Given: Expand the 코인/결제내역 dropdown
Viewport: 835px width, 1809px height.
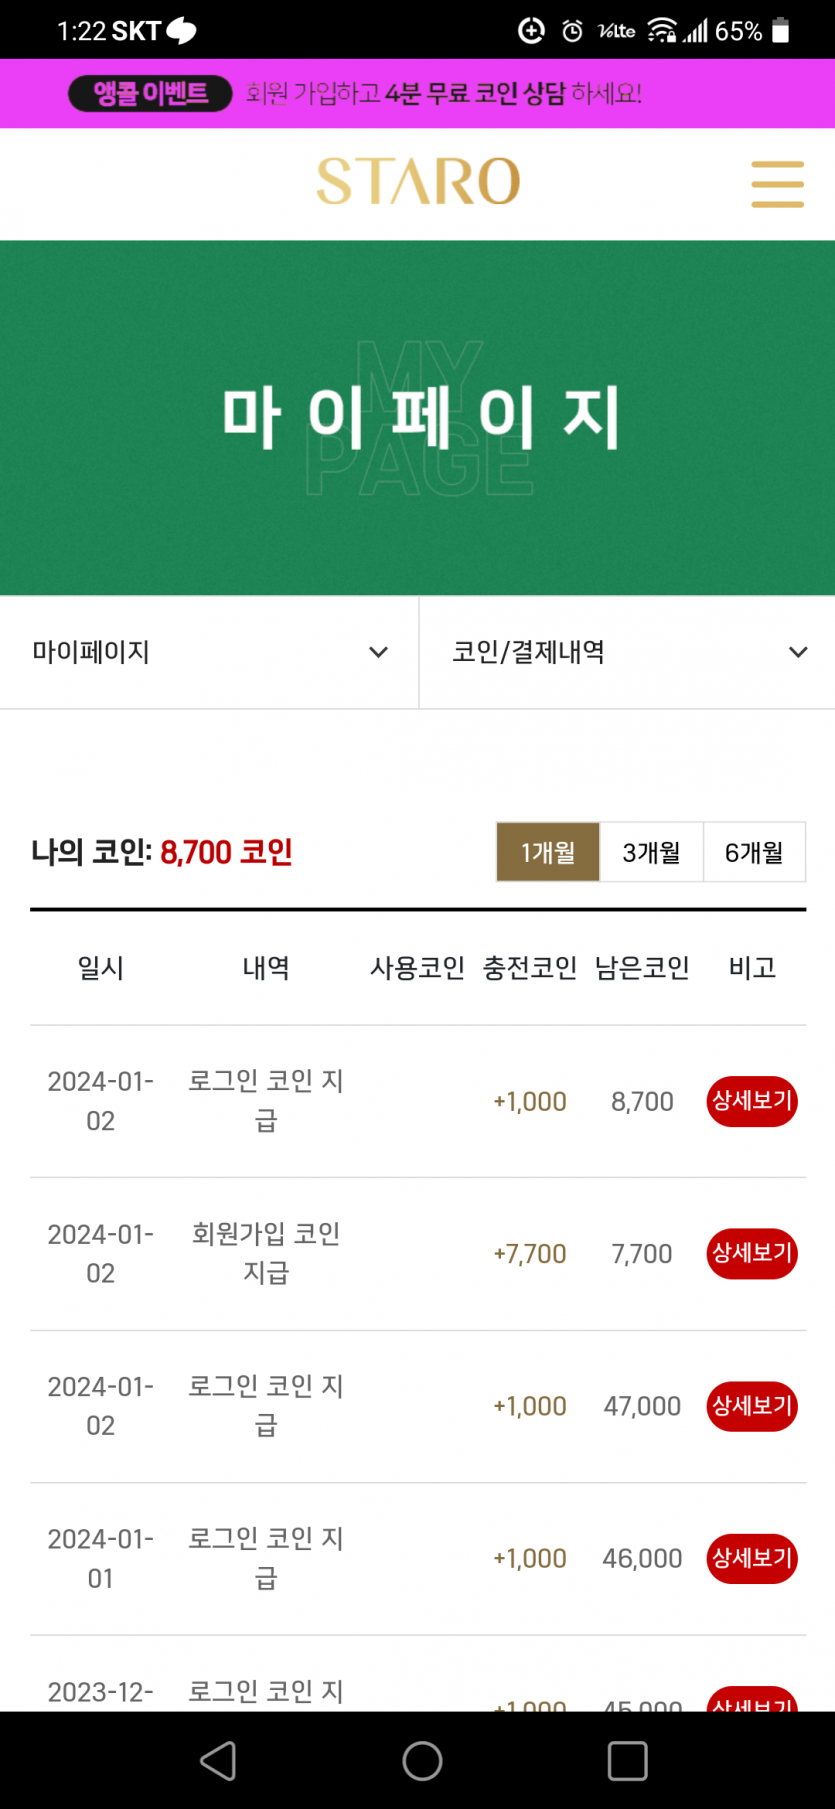Looking at the screenshot, I should click(627, 652).
